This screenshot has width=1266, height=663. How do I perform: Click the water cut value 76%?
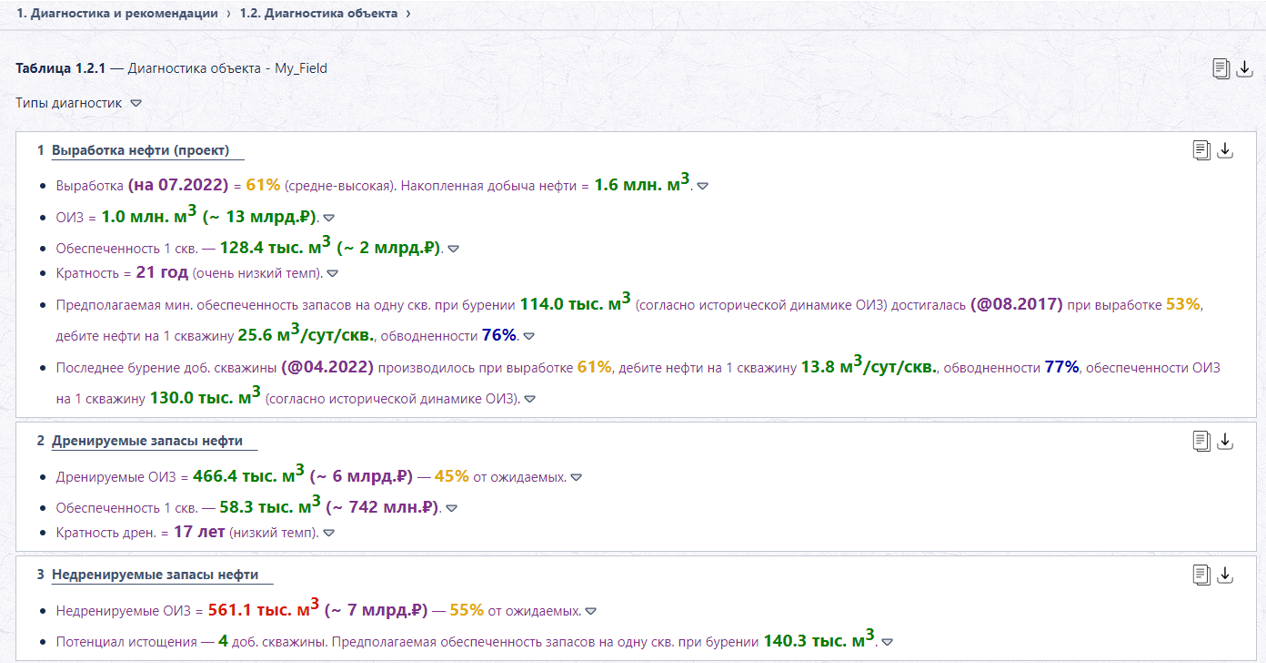click(500, 335)
